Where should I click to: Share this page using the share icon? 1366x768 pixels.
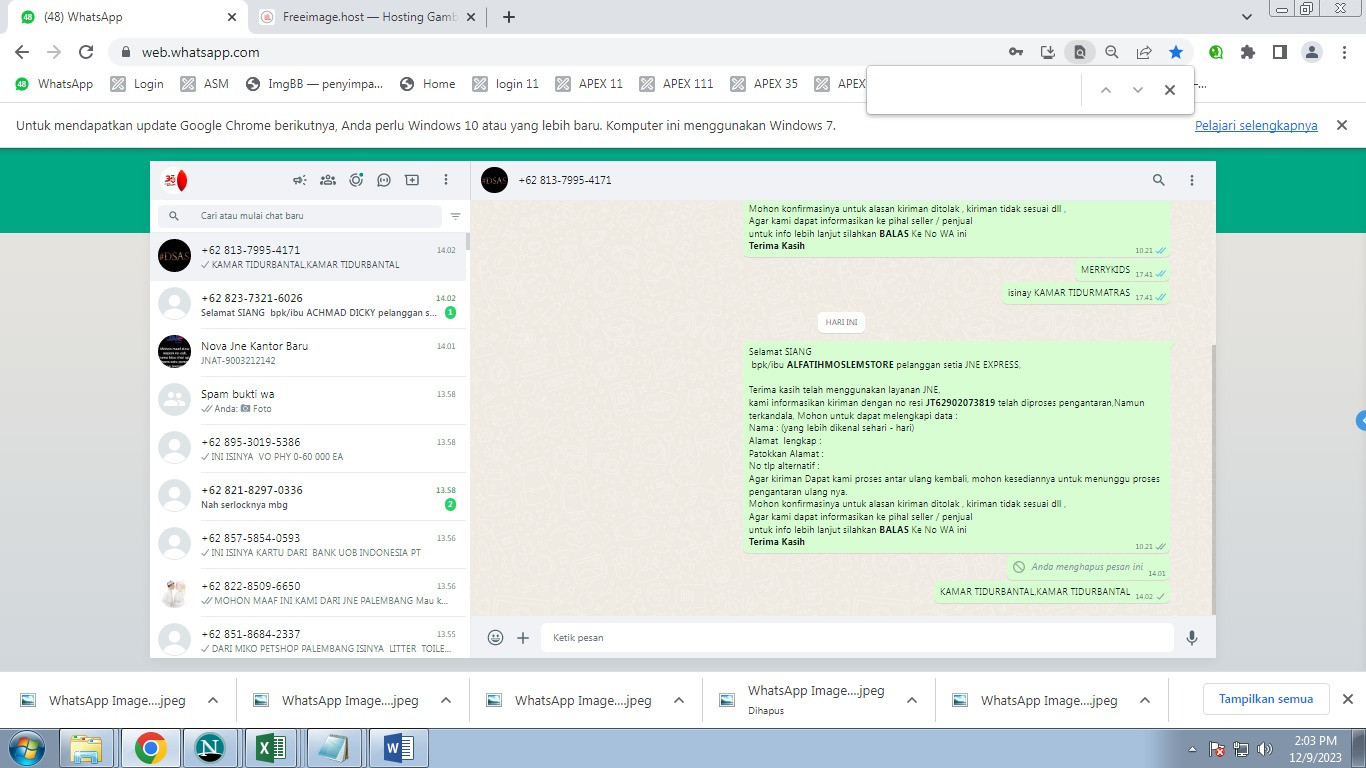tap(1143, 52)
